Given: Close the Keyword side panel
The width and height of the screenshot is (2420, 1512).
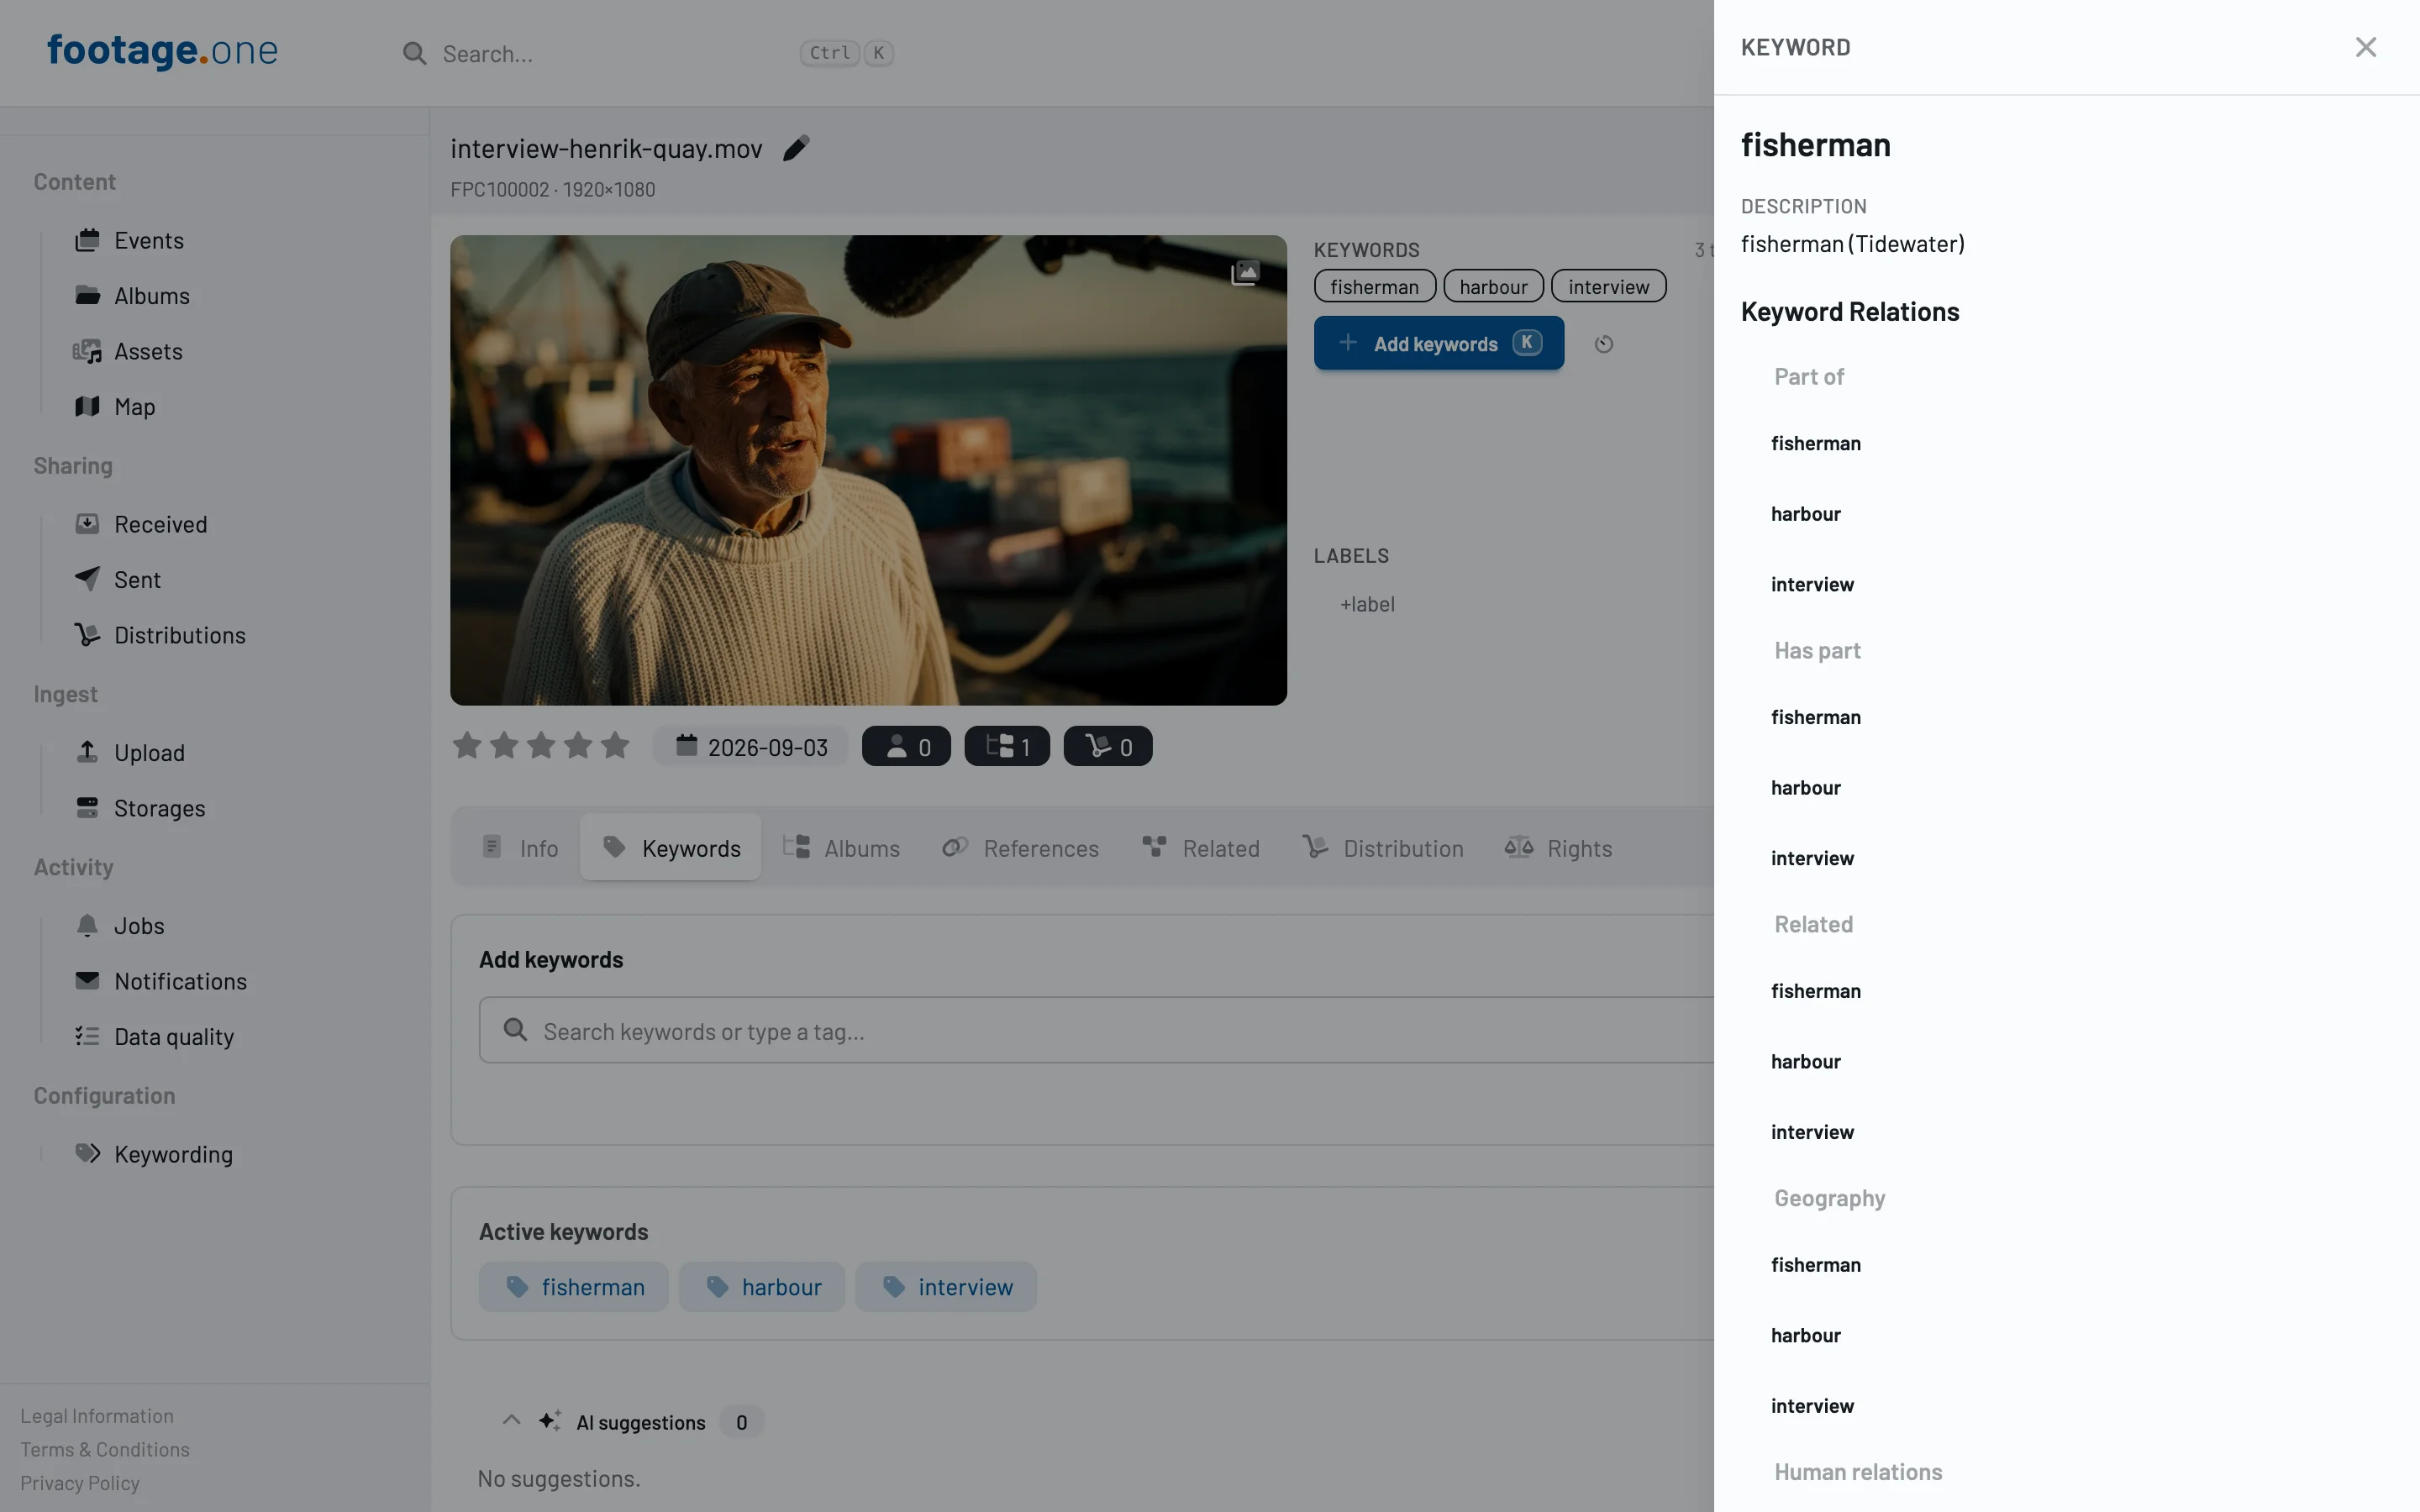Looking at the screenshot, I should point(2365,47).
